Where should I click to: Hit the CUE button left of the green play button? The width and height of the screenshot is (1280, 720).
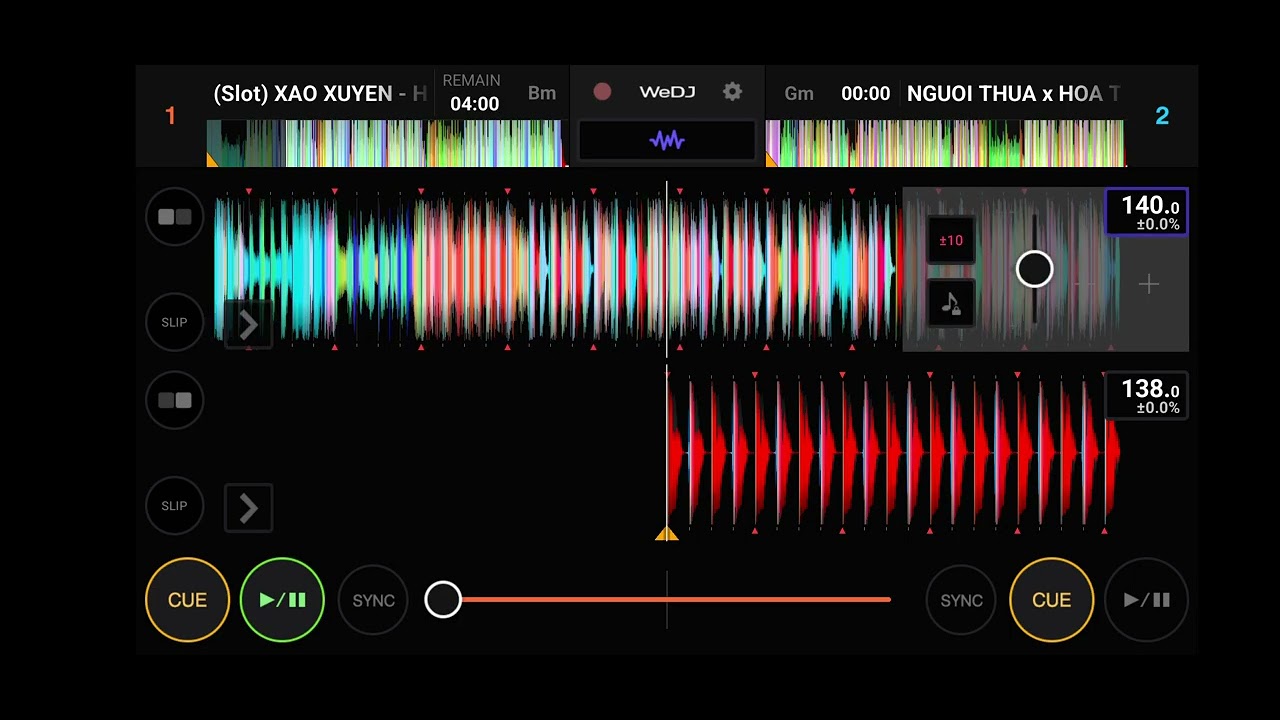pyautogui.click(x=187, y=600)
